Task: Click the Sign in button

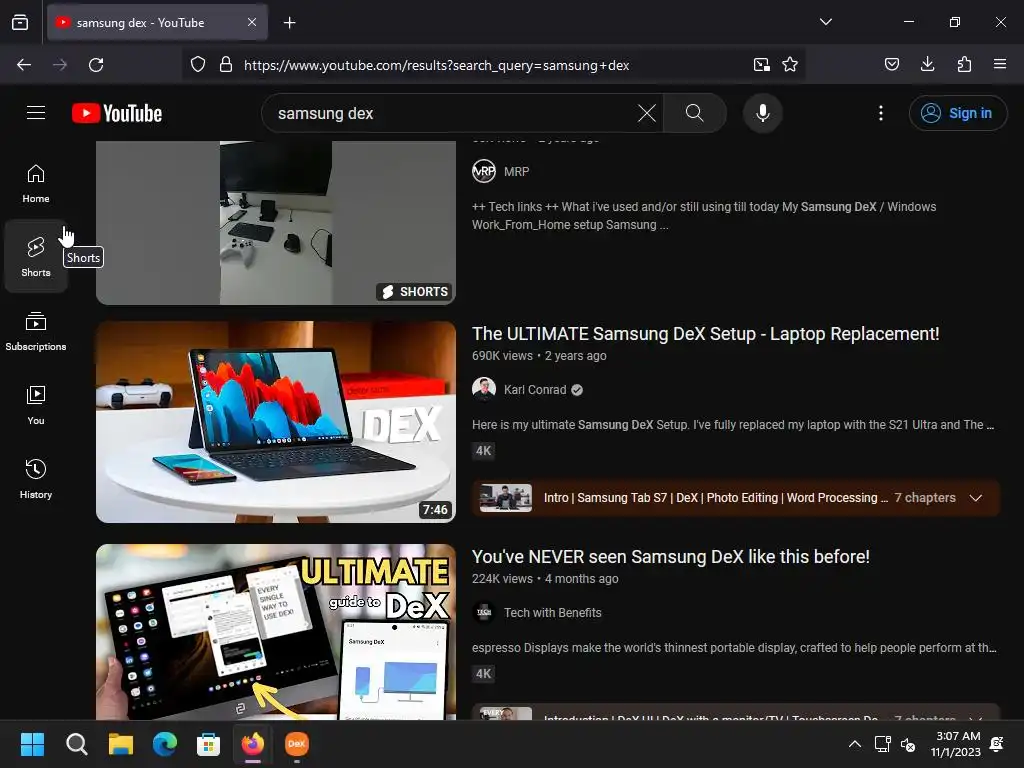Action: [957, 113]
